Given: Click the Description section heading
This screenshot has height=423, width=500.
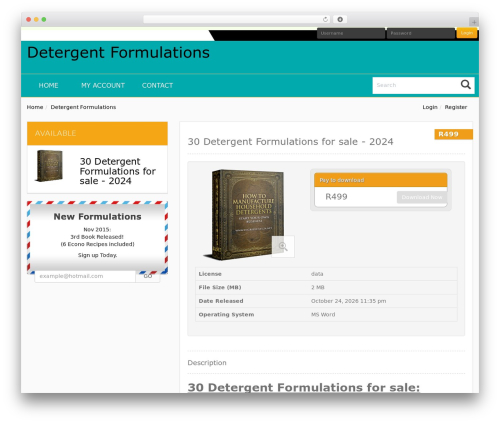Looking at the screenshot, I should tap(207, 363).
